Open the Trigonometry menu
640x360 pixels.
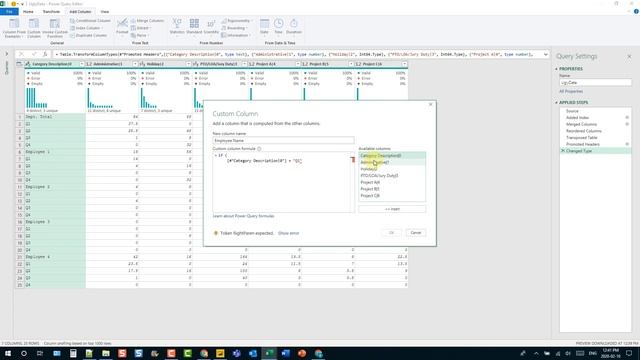click(x=236, y=21)
